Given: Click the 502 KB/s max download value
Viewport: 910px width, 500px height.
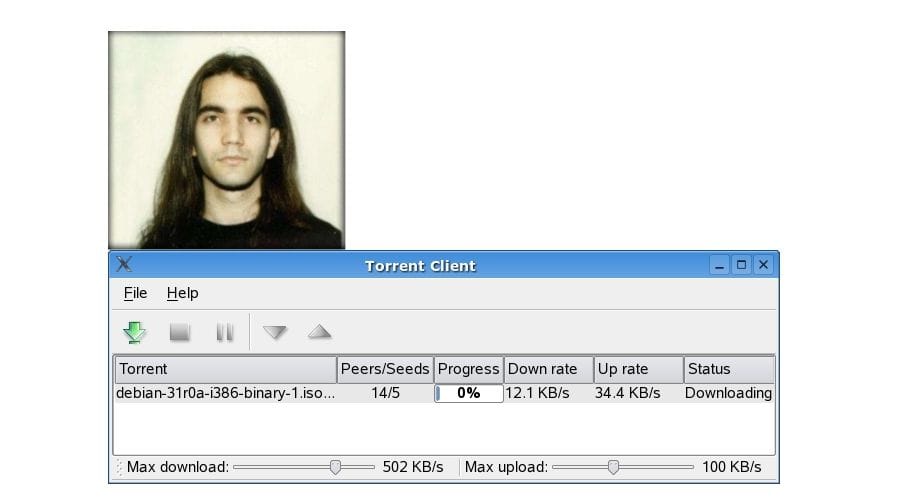Looking at the screenshot, I should (x=413, y=467).
